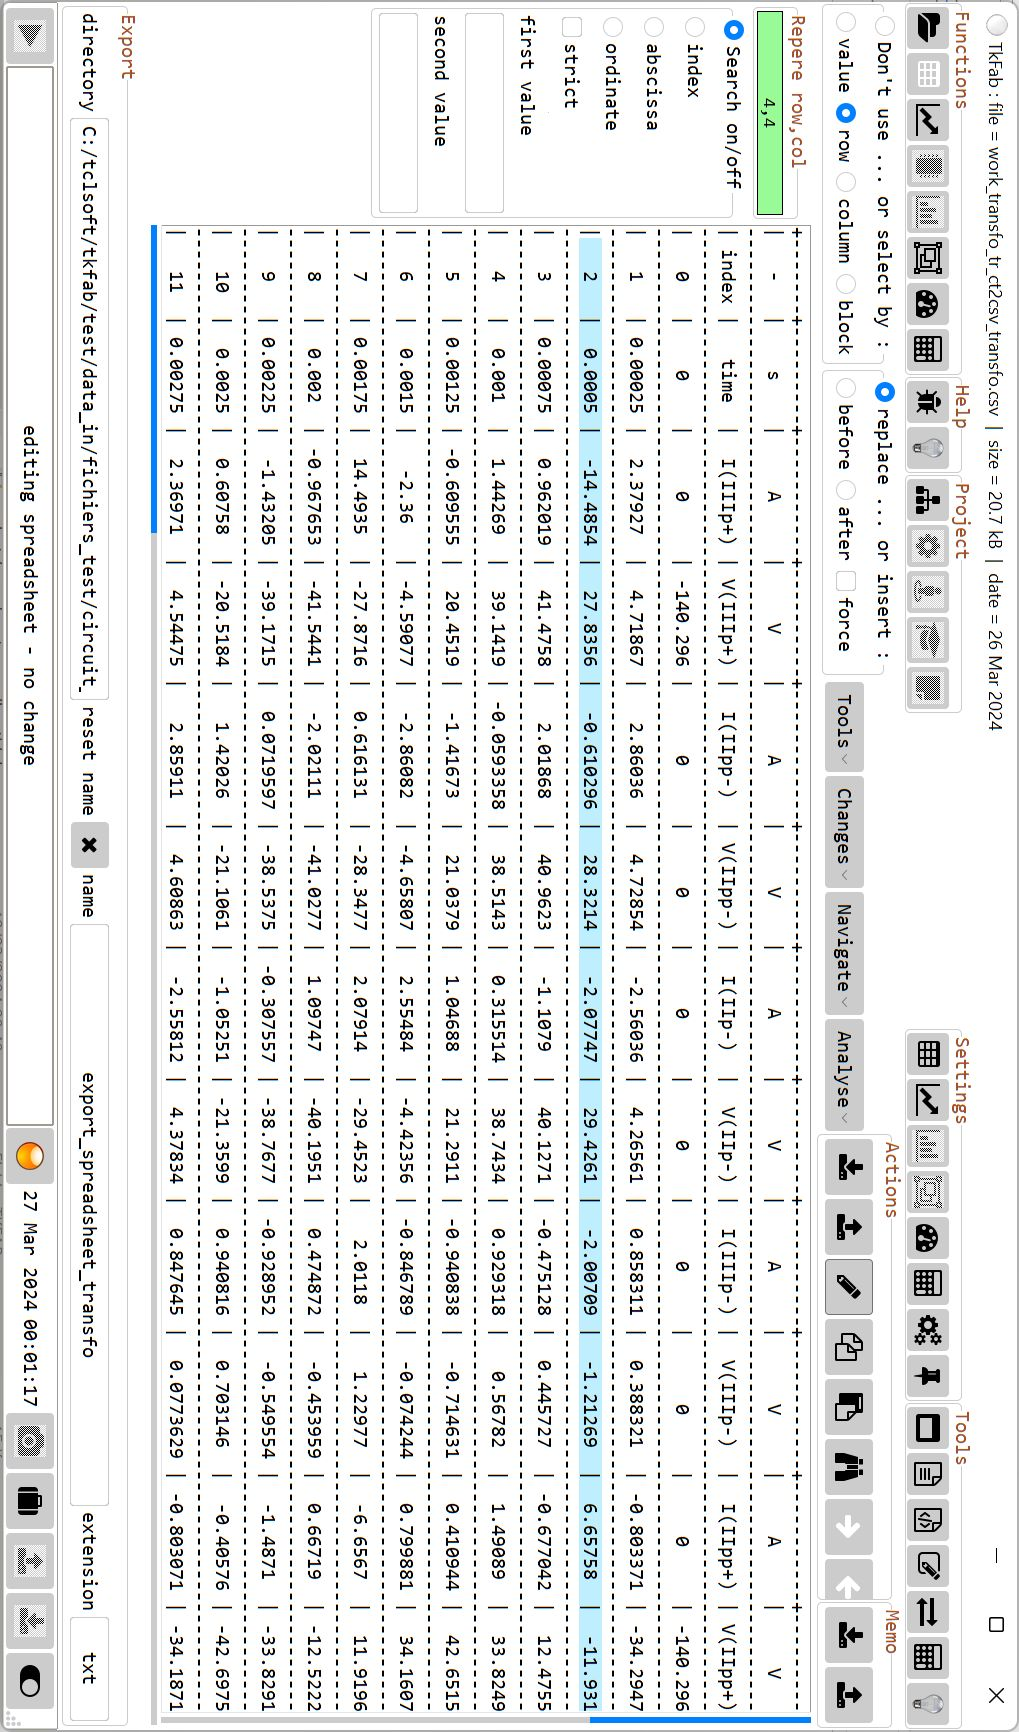
Task: Click the highlighted cell '-14.4854'
Action: pos(590,497)
